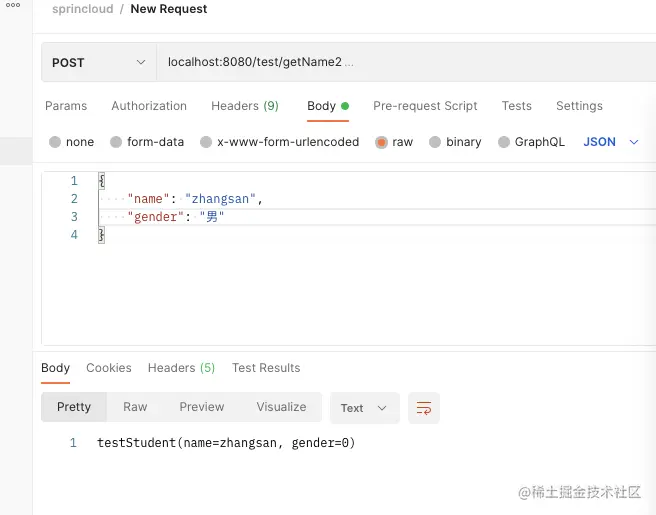Image resolution: width=656 pixels, height=515 pixels.
Task: Open the Authorization tab
Action: [149, 106]
